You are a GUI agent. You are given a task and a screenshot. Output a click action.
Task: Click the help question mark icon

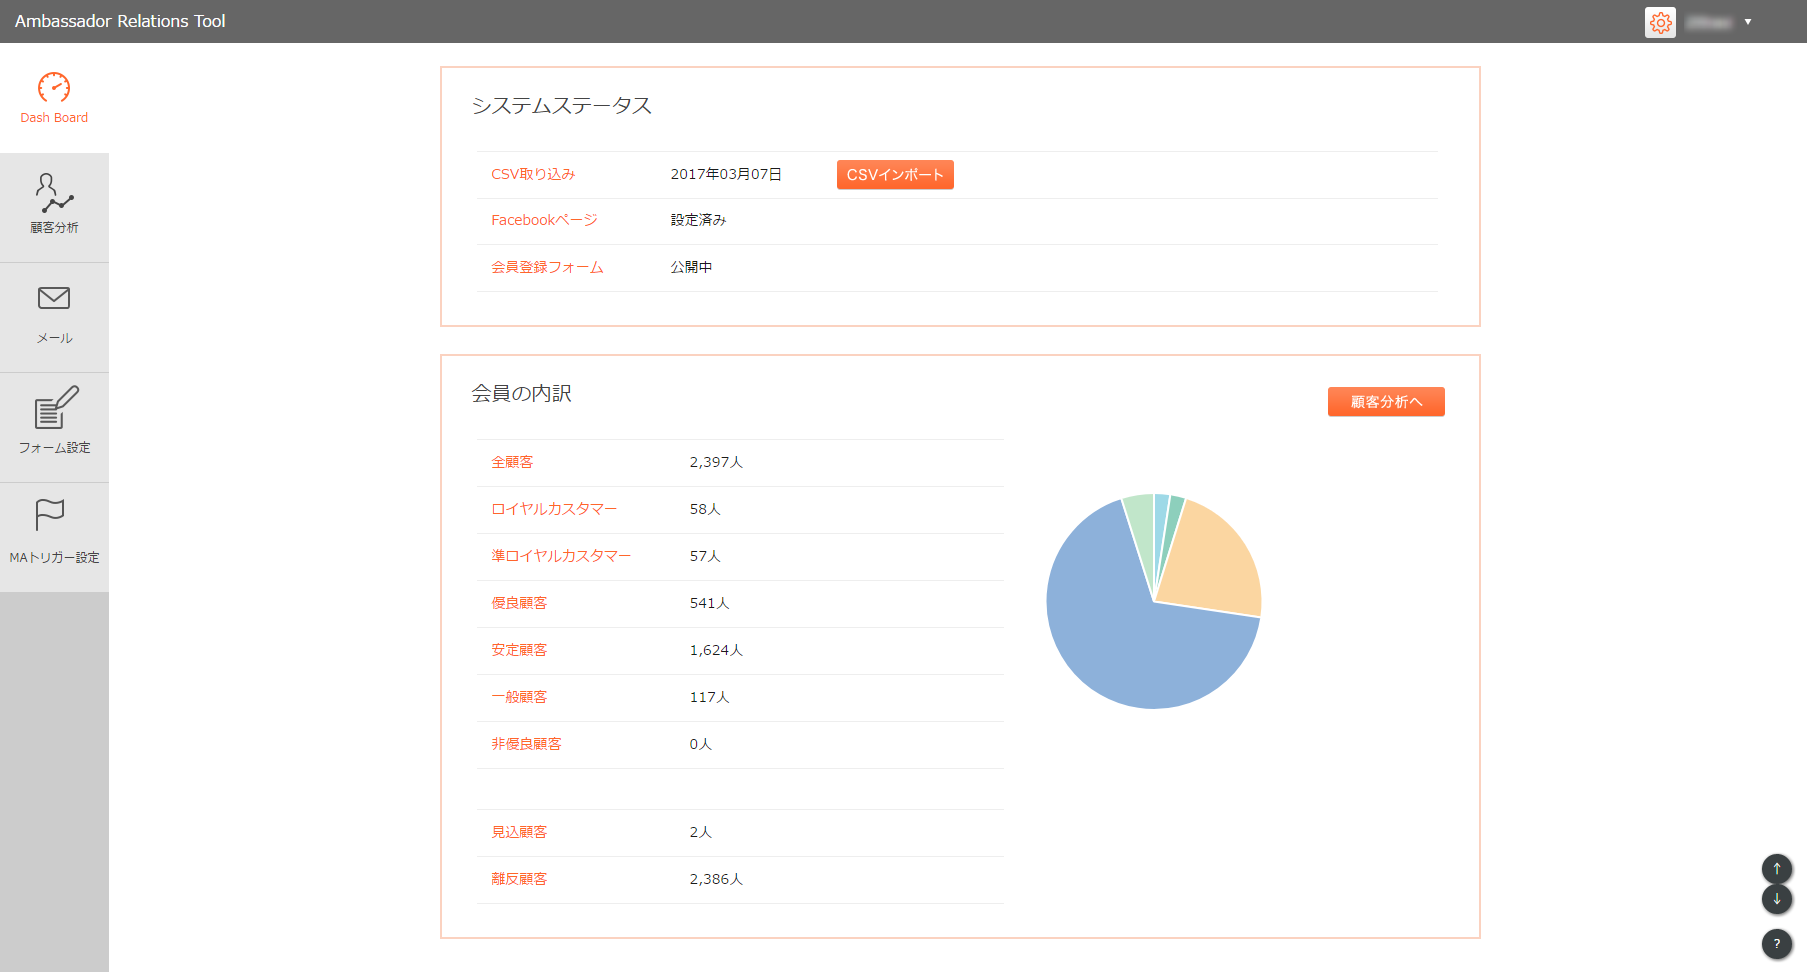tap(1777, 944)
